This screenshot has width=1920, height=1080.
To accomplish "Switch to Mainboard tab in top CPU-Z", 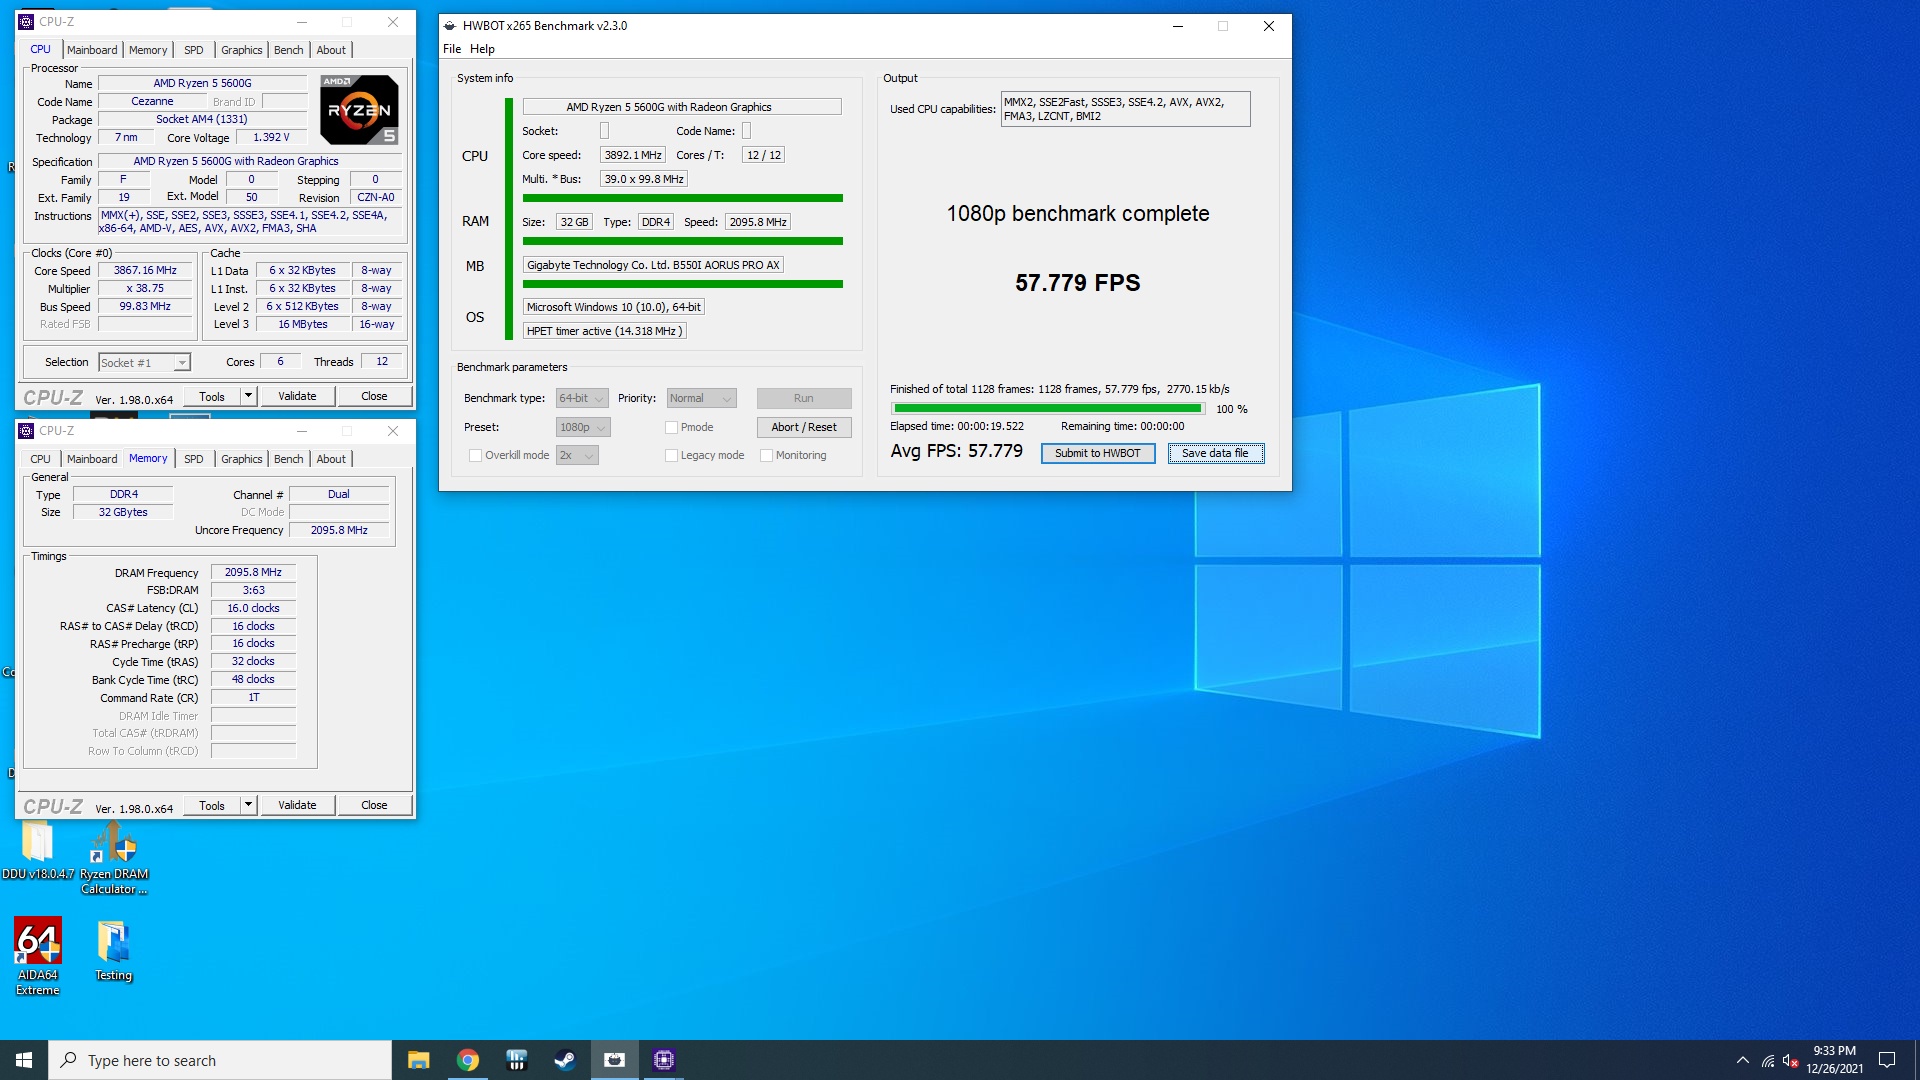I will (92, 50).
